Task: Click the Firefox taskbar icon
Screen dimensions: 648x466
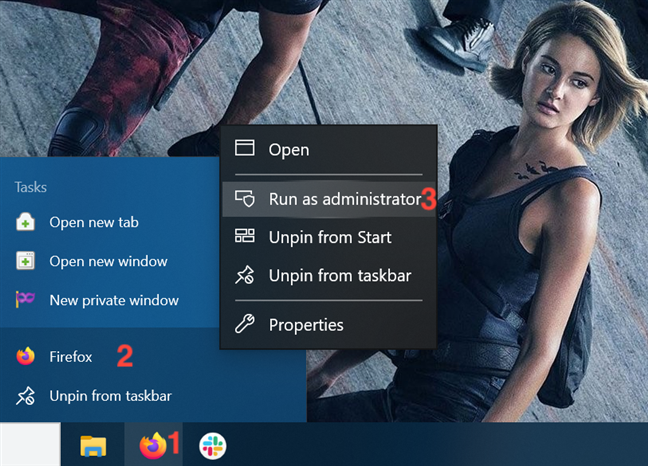Action: tap(153, 445)
